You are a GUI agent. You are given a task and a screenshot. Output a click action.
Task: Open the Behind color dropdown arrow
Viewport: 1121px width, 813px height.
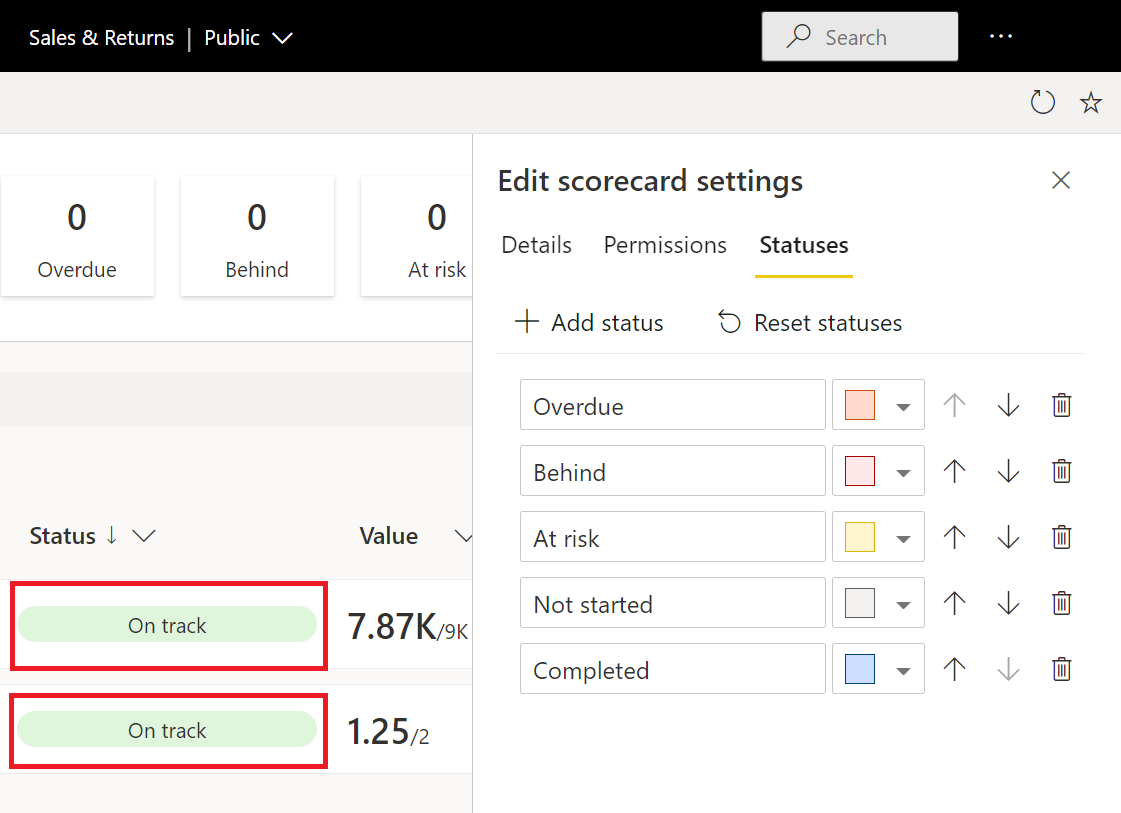[903, 473]
